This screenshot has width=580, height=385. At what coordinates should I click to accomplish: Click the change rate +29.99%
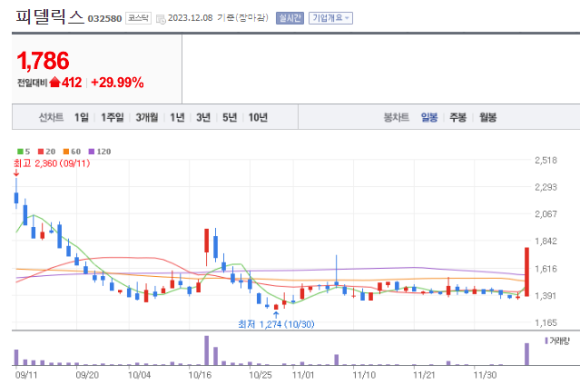pos(117,82)
